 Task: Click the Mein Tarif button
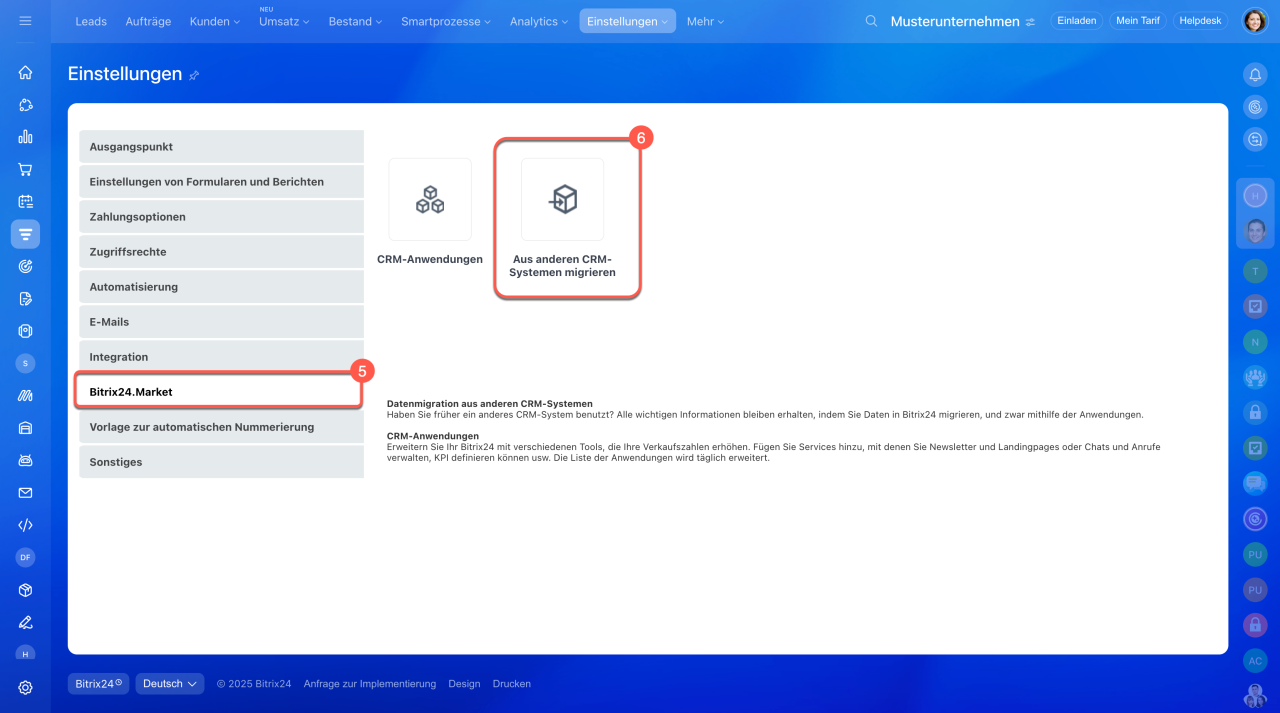(1138, 21)
